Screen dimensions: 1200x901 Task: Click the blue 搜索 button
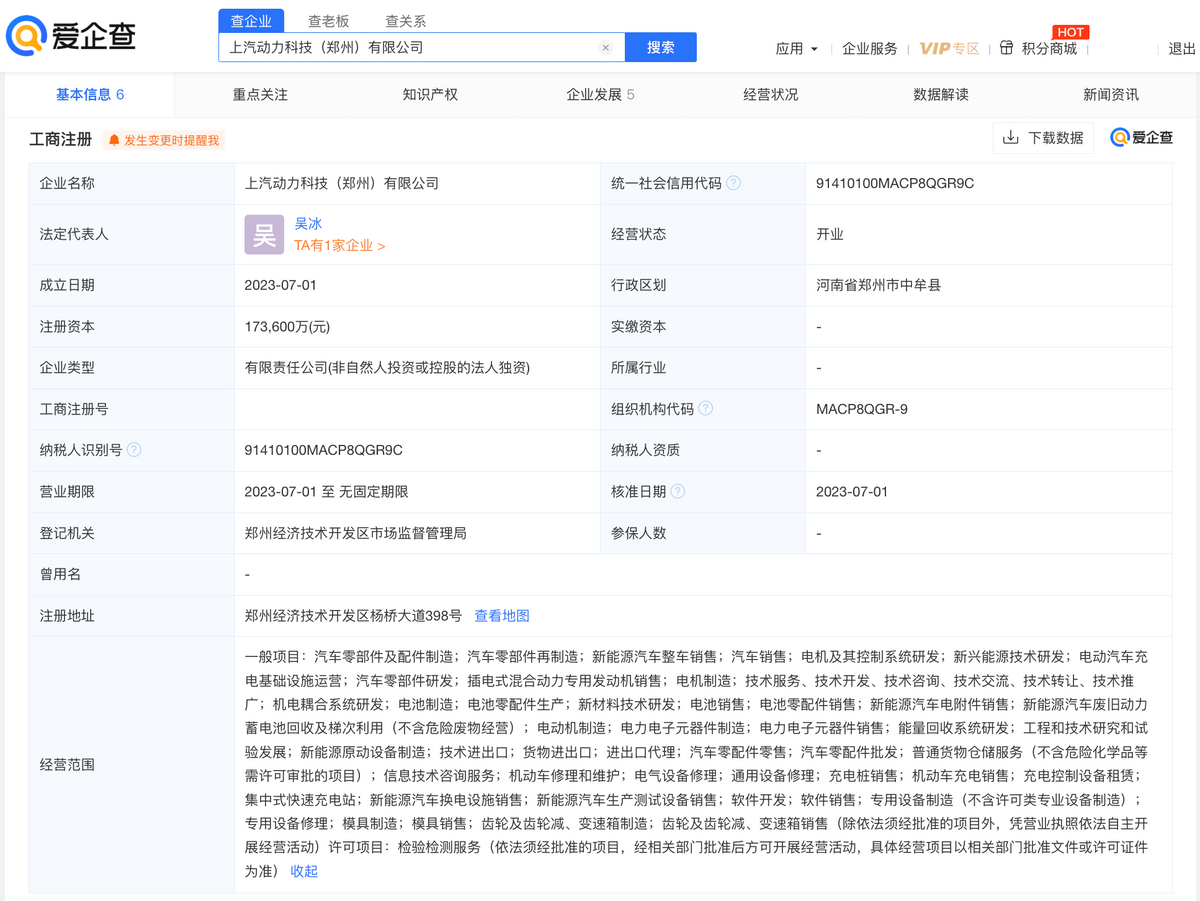(661, 47)
